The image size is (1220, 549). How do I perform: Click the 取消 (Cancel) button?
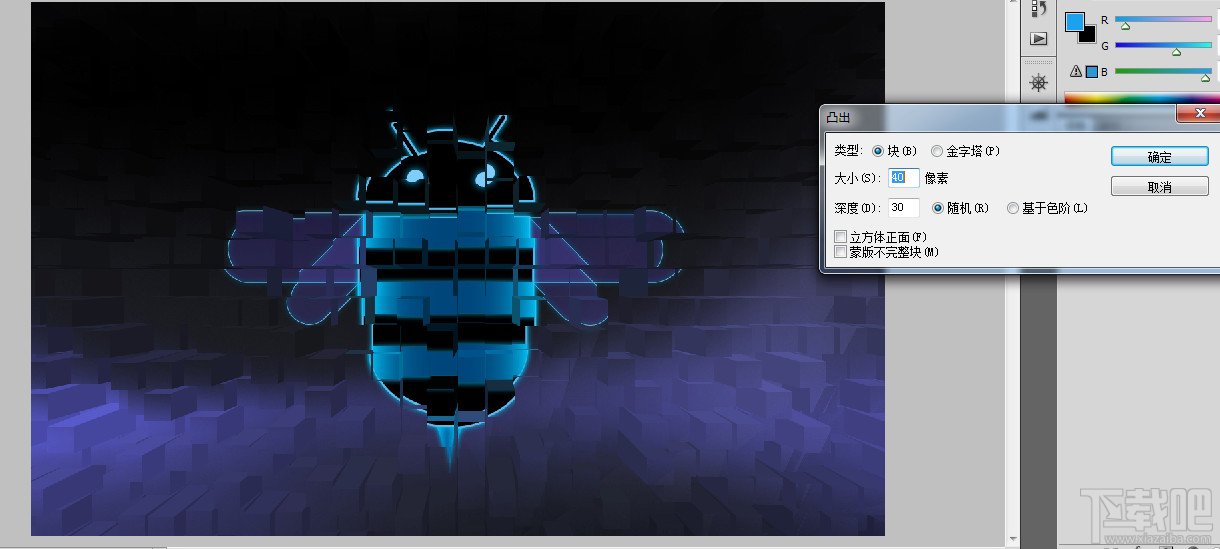coord(1160,186)
